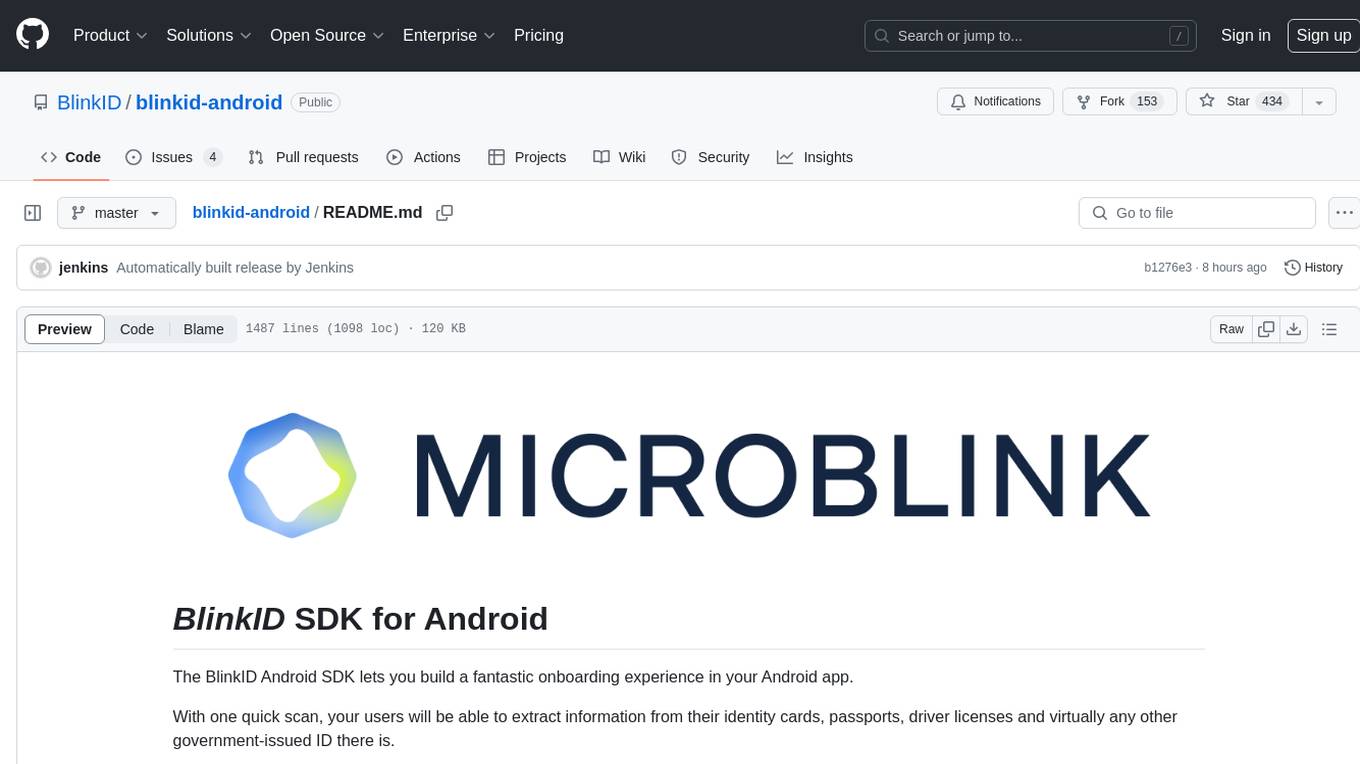Switch to the Security tab

point(710,157)
